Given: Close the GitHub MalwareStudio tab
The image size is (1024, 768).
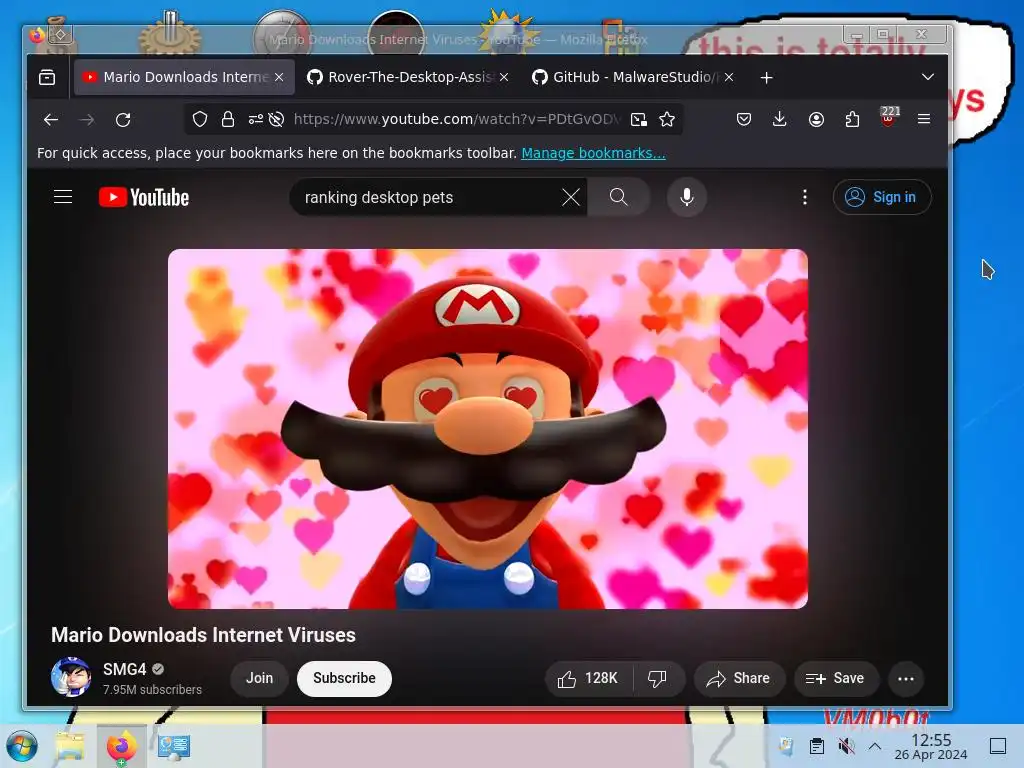Looking at the screenshot, I should 729,77.
